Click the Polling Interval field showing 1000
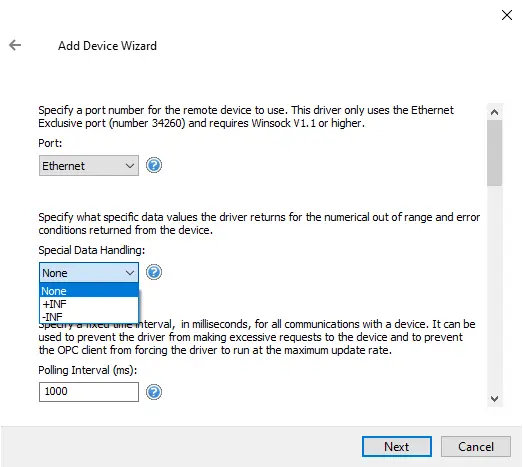 click(89, 392)
